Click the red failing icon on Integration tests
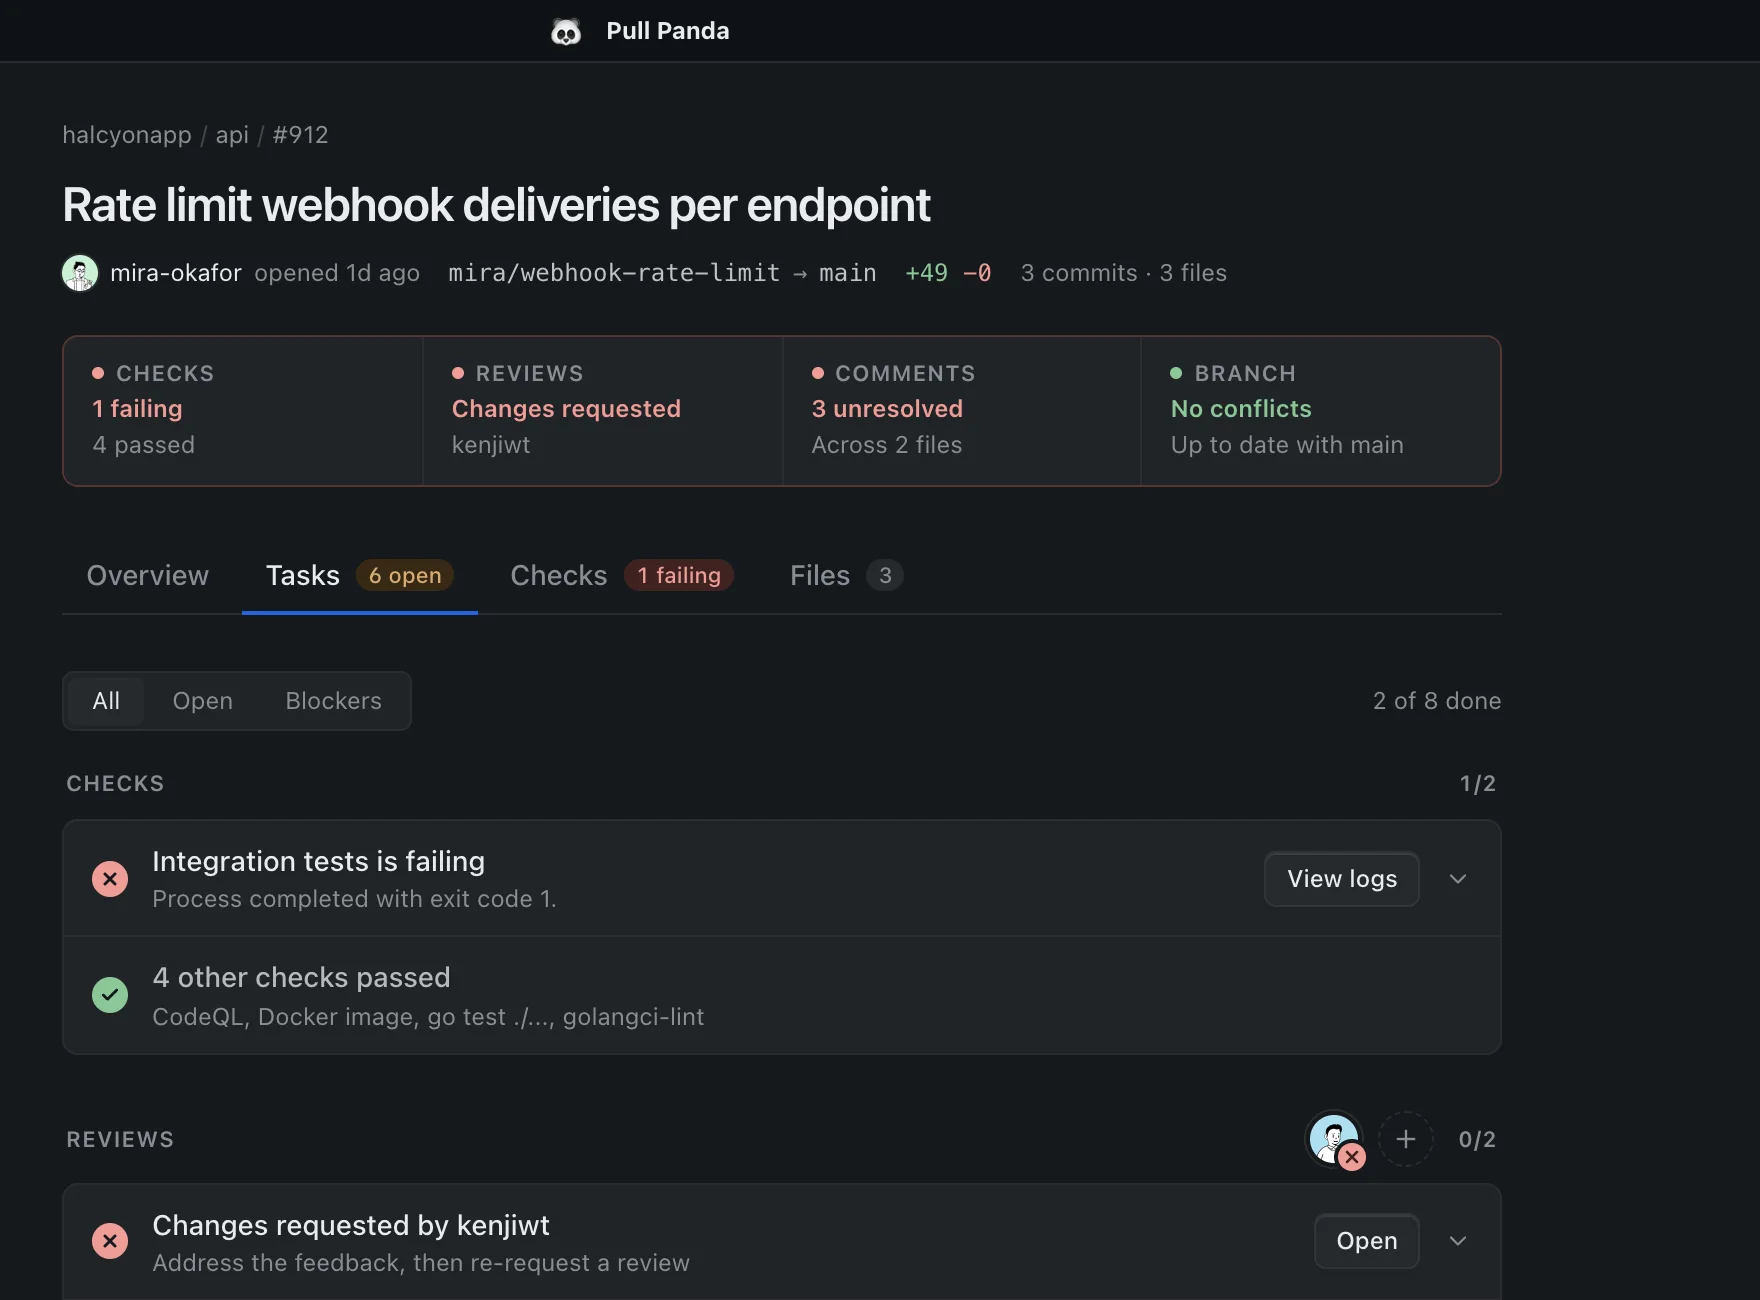 click(110, 879)
